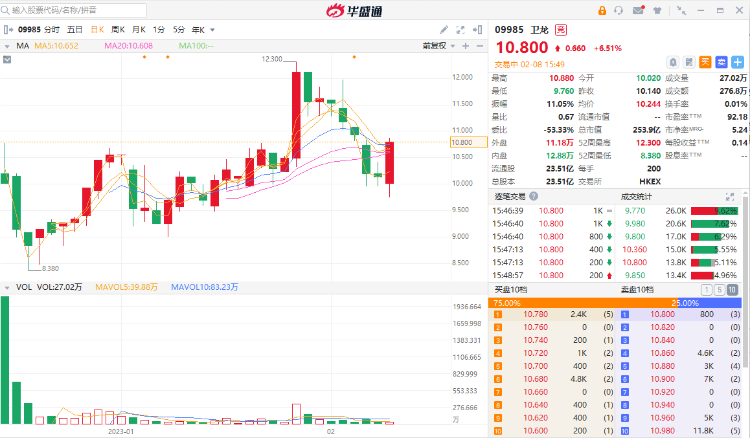The width and height of the screenshot is (750, 438).
Task: Click the stock code search input field
Action: (x=74, y=10)
